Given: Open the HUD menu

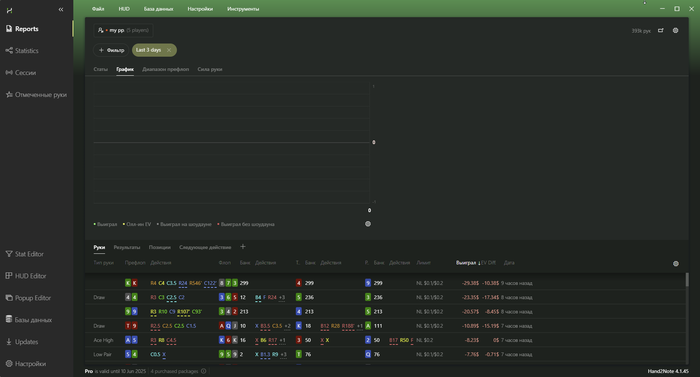Looking at the screenshot, I should click(x=124, y=9).
